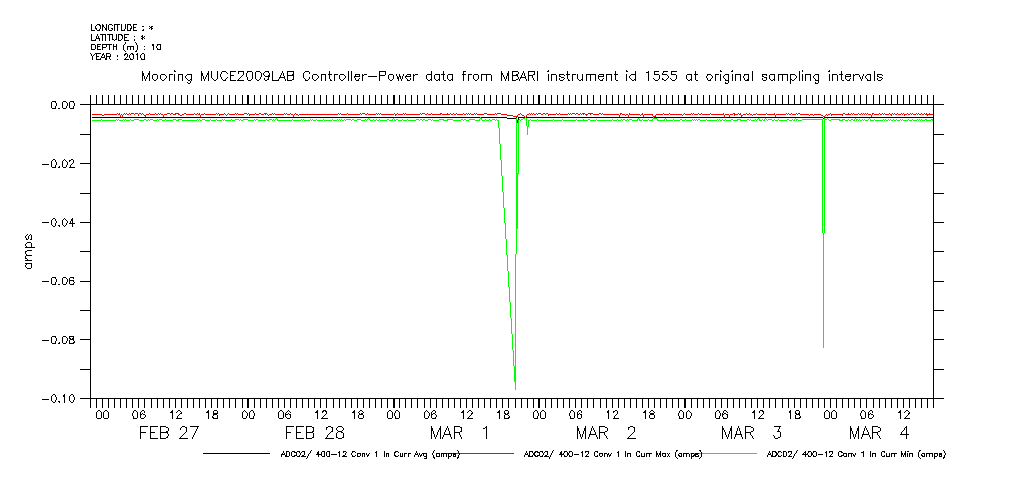Click the "amps" y-axis label
The image size is (1009, 504).
click(29, 251)
